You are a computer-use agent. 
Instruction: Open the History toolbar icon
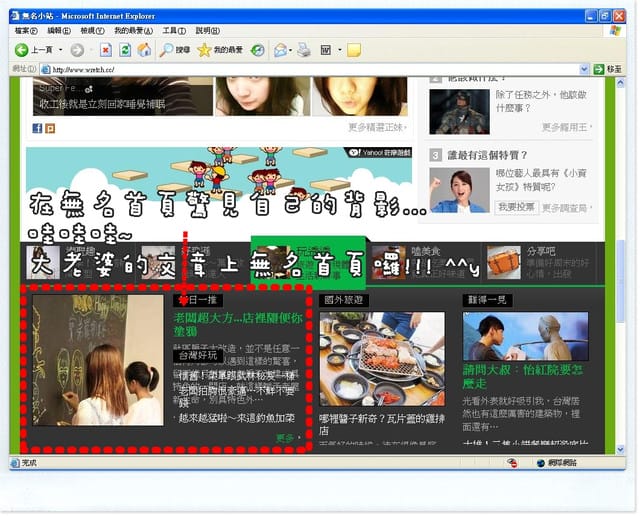[x=258, y=50]
